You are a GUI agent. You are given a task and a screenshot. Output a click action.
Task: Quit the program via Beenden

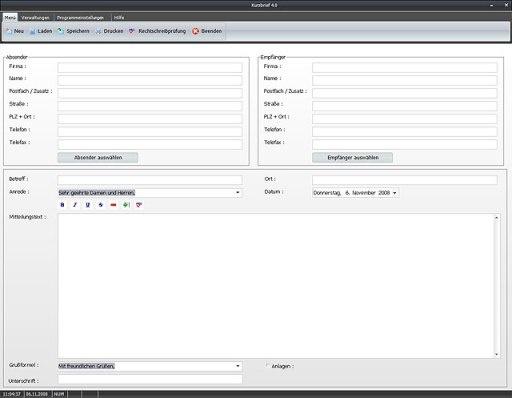click(x=207, y=31)
